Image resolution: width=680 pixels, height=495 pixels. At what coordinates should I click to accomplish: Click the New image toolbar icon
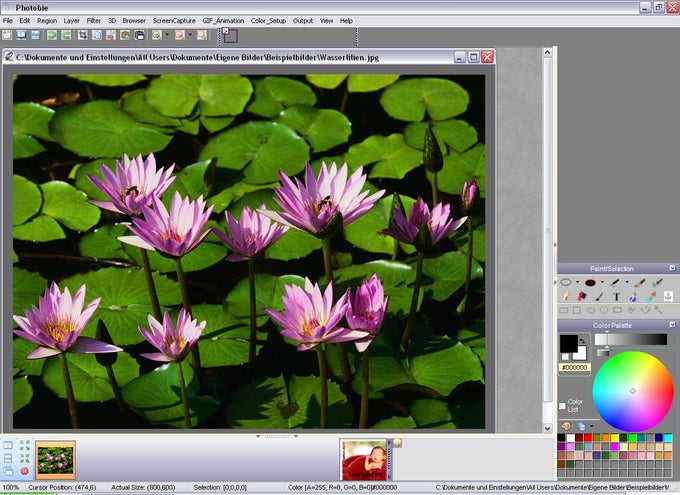pyautogui.click(x=7, y=35)
